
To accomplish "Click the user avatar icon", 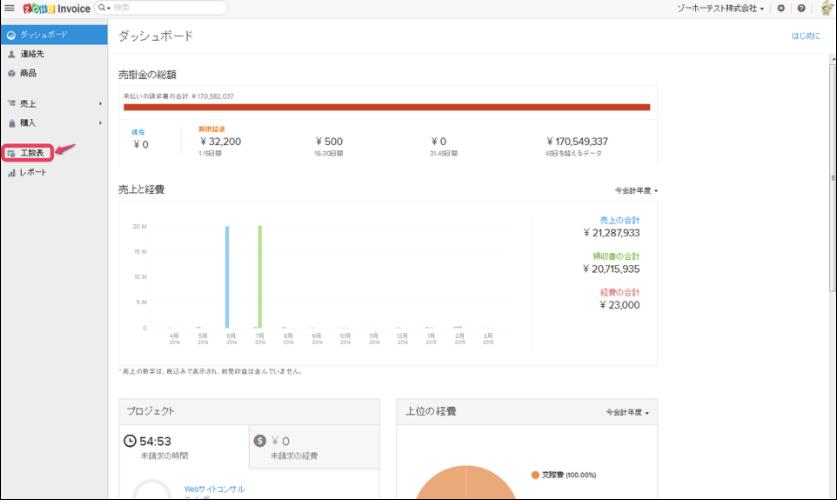I will pyautogui.click(x=827, y=8).
